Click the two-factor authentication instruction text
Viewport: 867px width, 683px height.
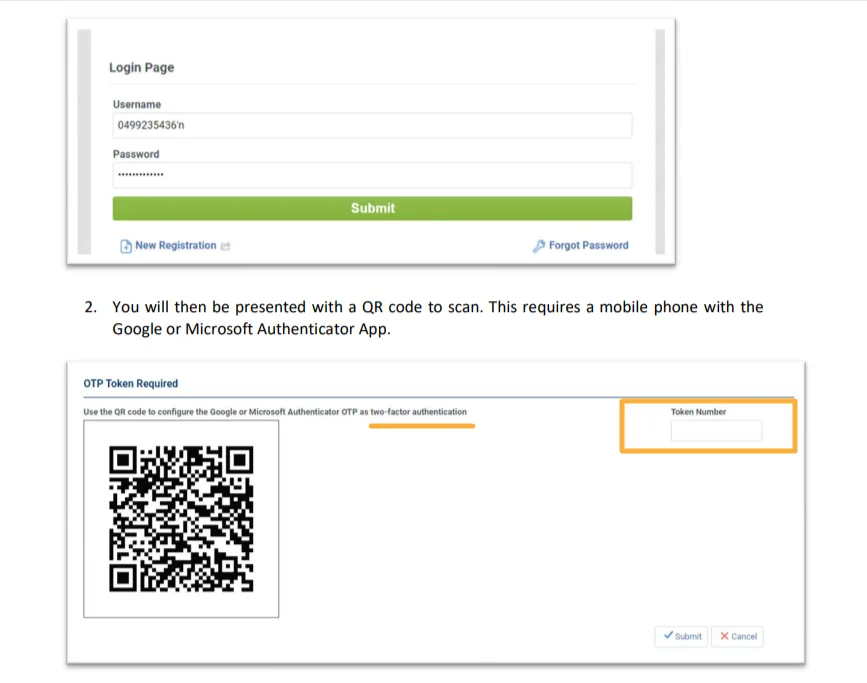(x=275, y=412)
